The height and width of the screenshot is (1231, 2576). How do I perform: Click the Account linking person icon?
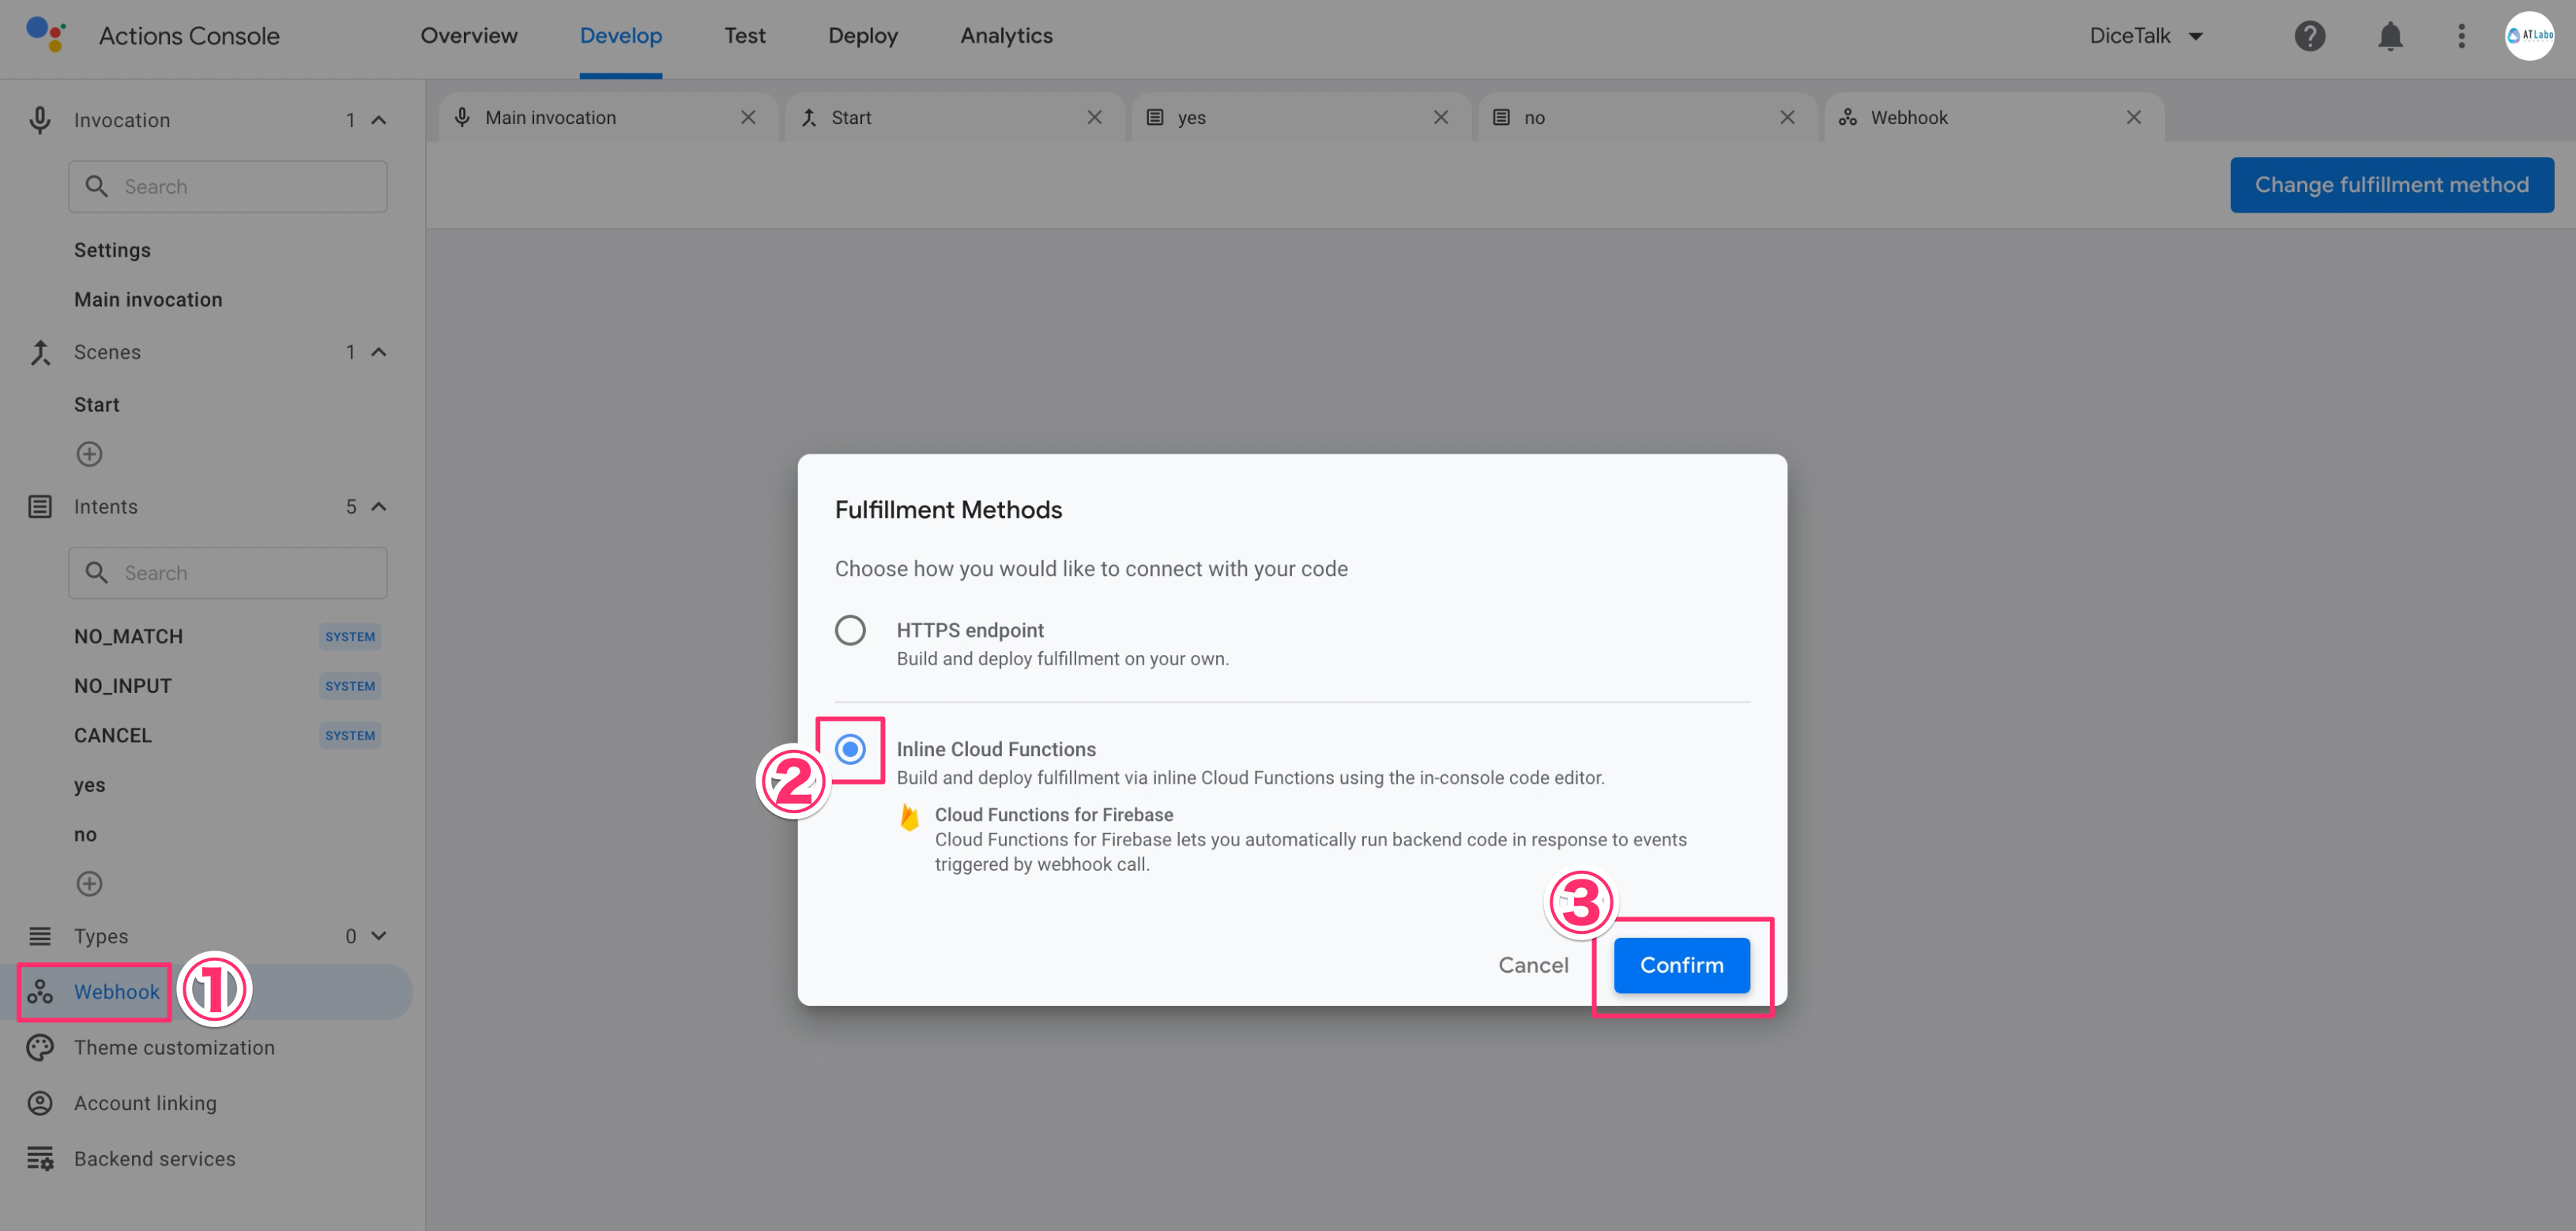tap(40, 1103)
